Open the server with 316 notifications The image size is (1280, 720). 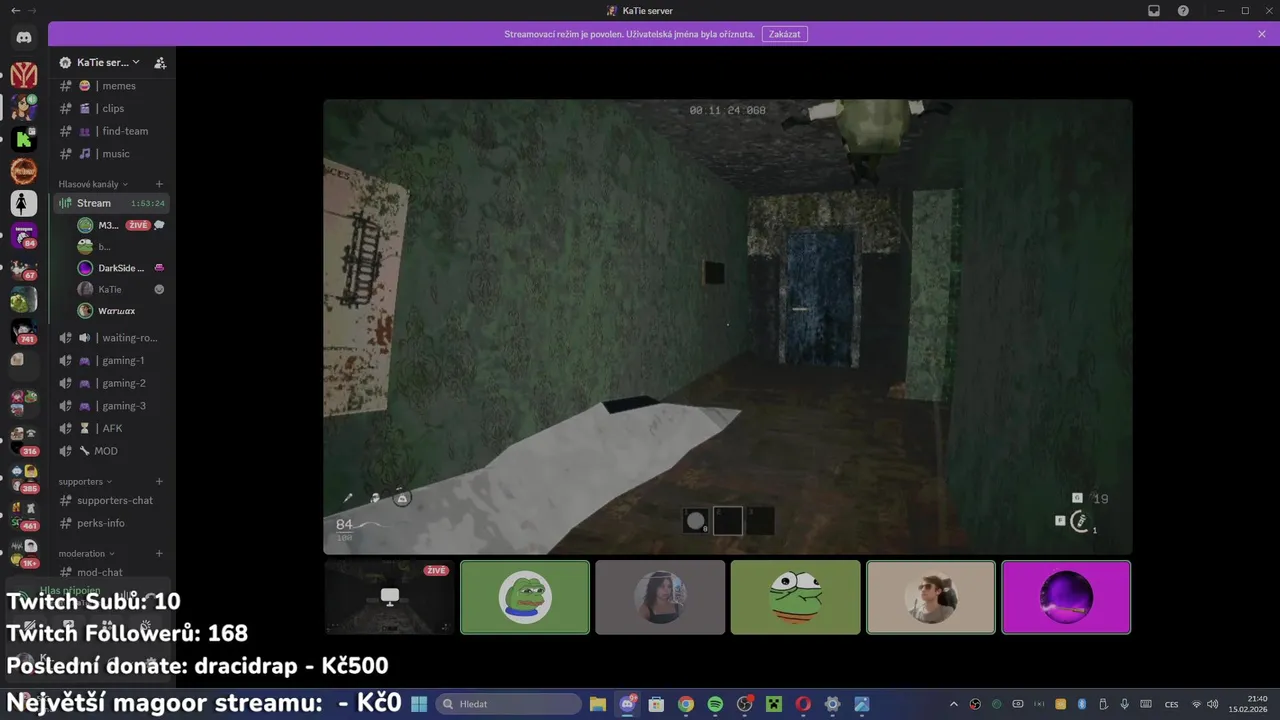(24, 442)
